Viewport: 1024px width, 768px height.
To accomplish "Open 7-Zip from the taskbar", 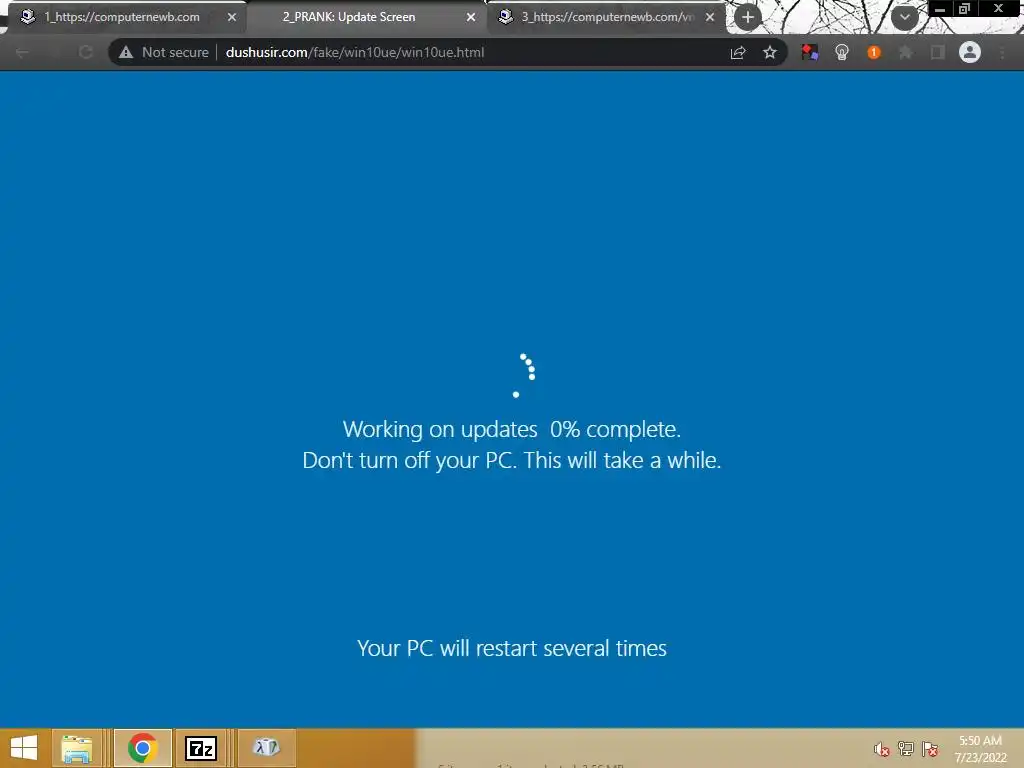I will click(x=201, y=748).
